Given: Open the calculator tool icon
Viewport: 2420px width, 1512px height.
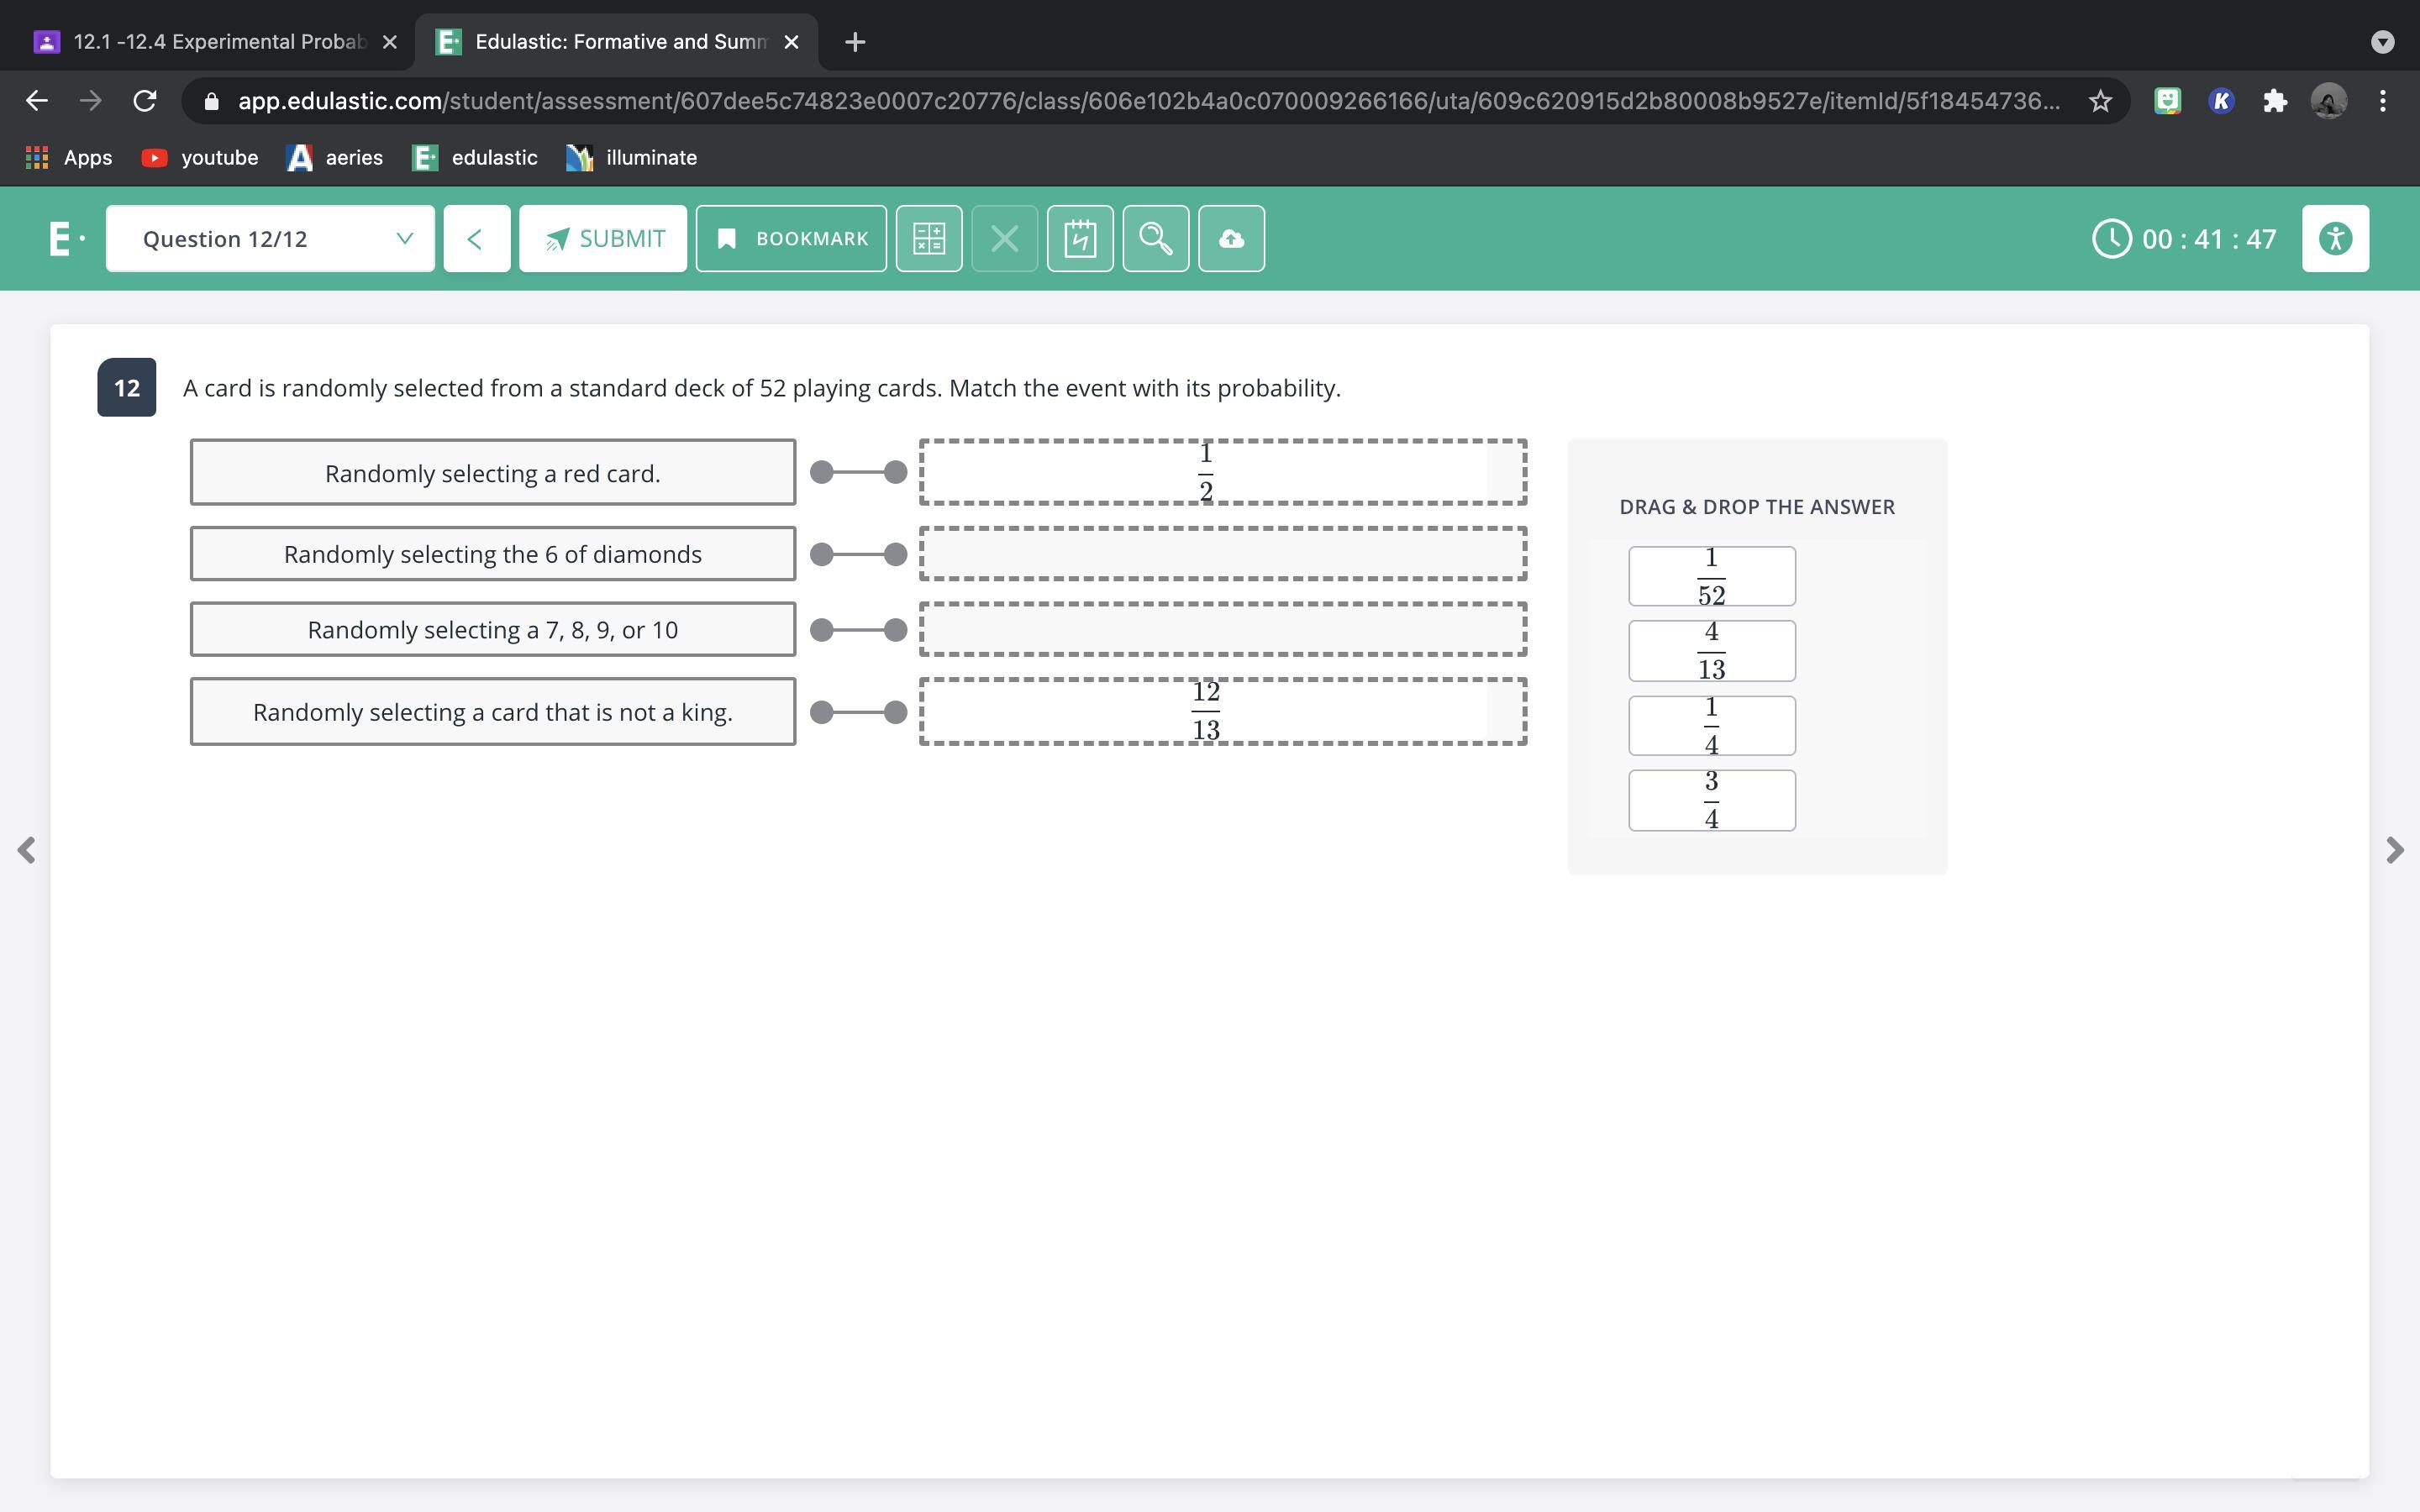Looking at the screenshot, I should (x=928, y=239).
